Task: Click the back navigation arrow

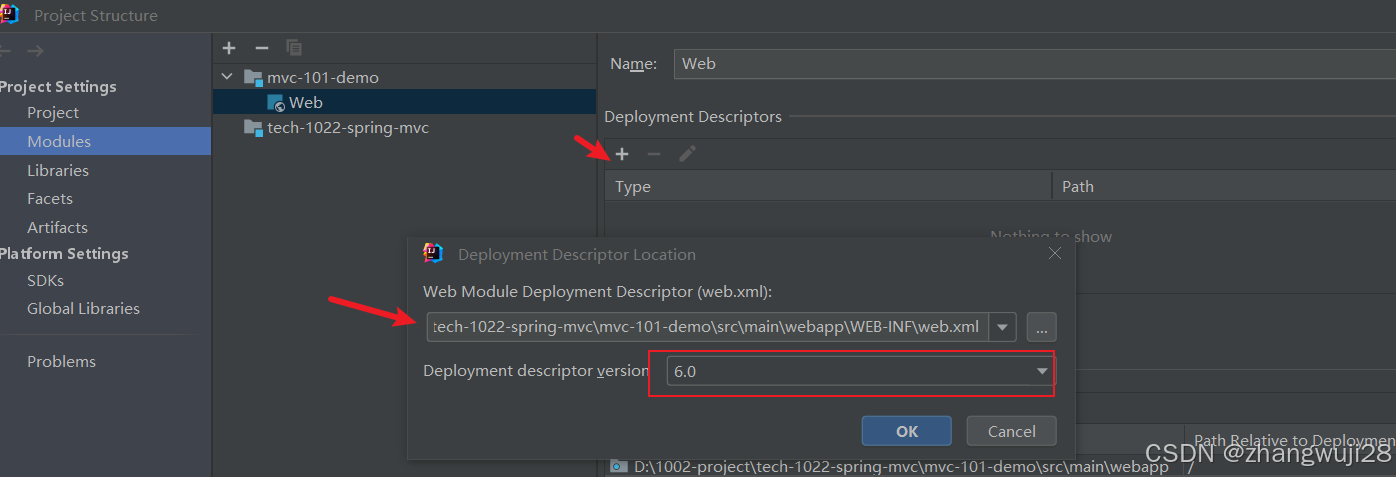Action: 6,50
